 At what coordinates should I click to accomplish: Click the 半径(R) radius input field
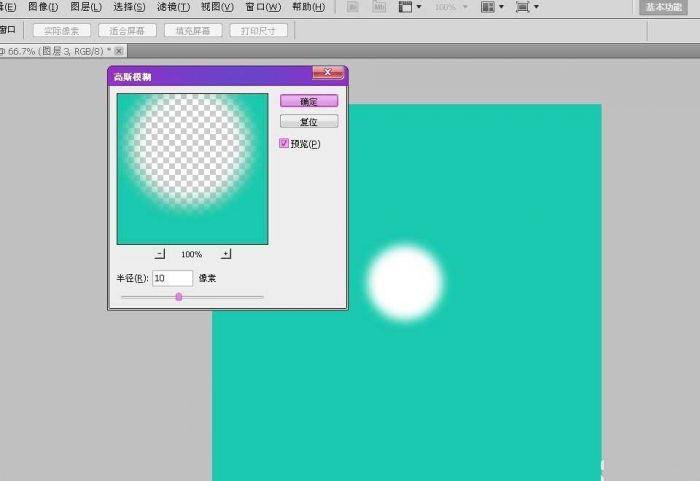172,278
